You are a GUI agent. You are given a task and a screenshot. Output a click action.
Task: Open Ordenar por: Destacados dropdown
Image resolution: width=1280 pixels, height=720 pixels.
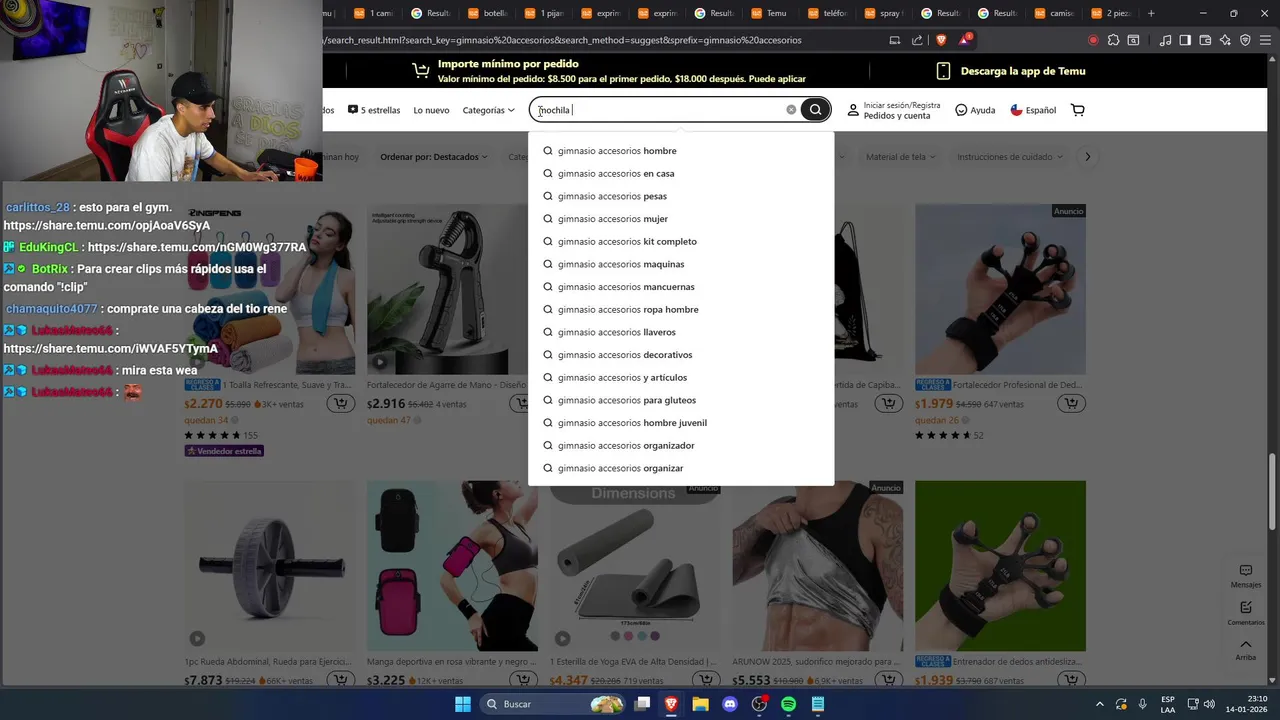[434, 157]
